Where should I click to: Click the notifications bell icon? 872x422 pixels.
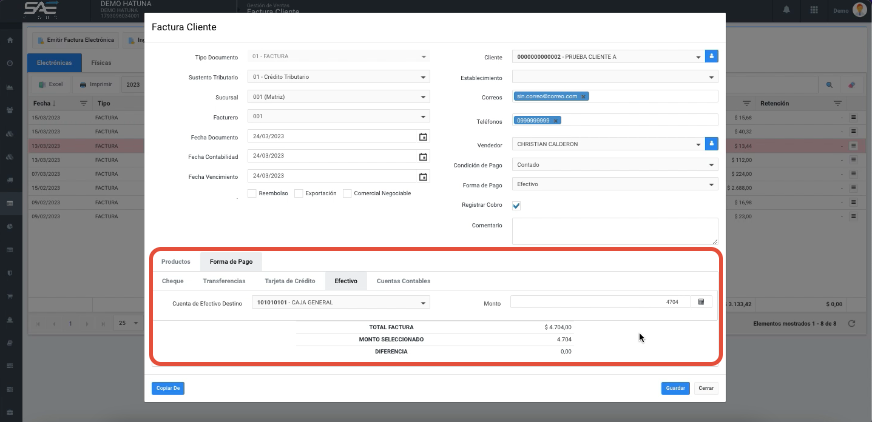[x=787, y=10]
